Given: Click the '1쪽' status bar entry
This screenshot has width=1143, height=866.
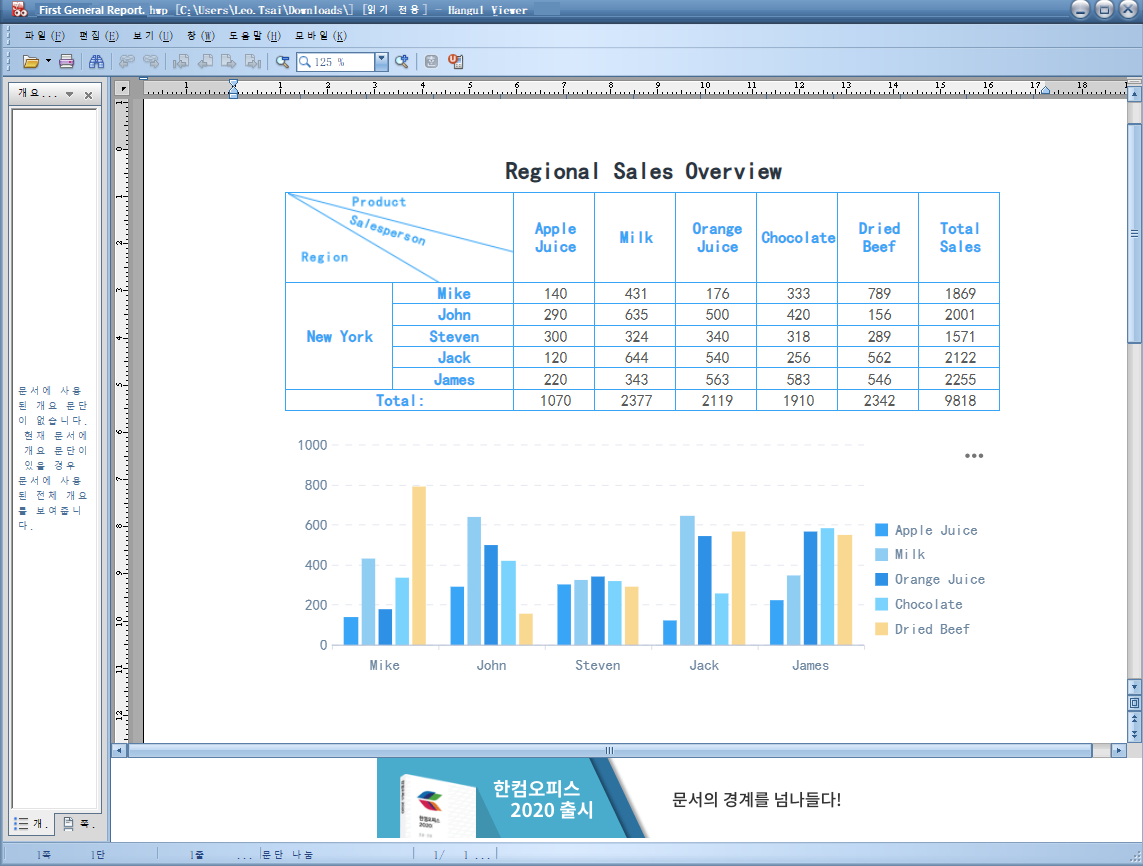Looking at the screenshot, I should click(44, 854).
